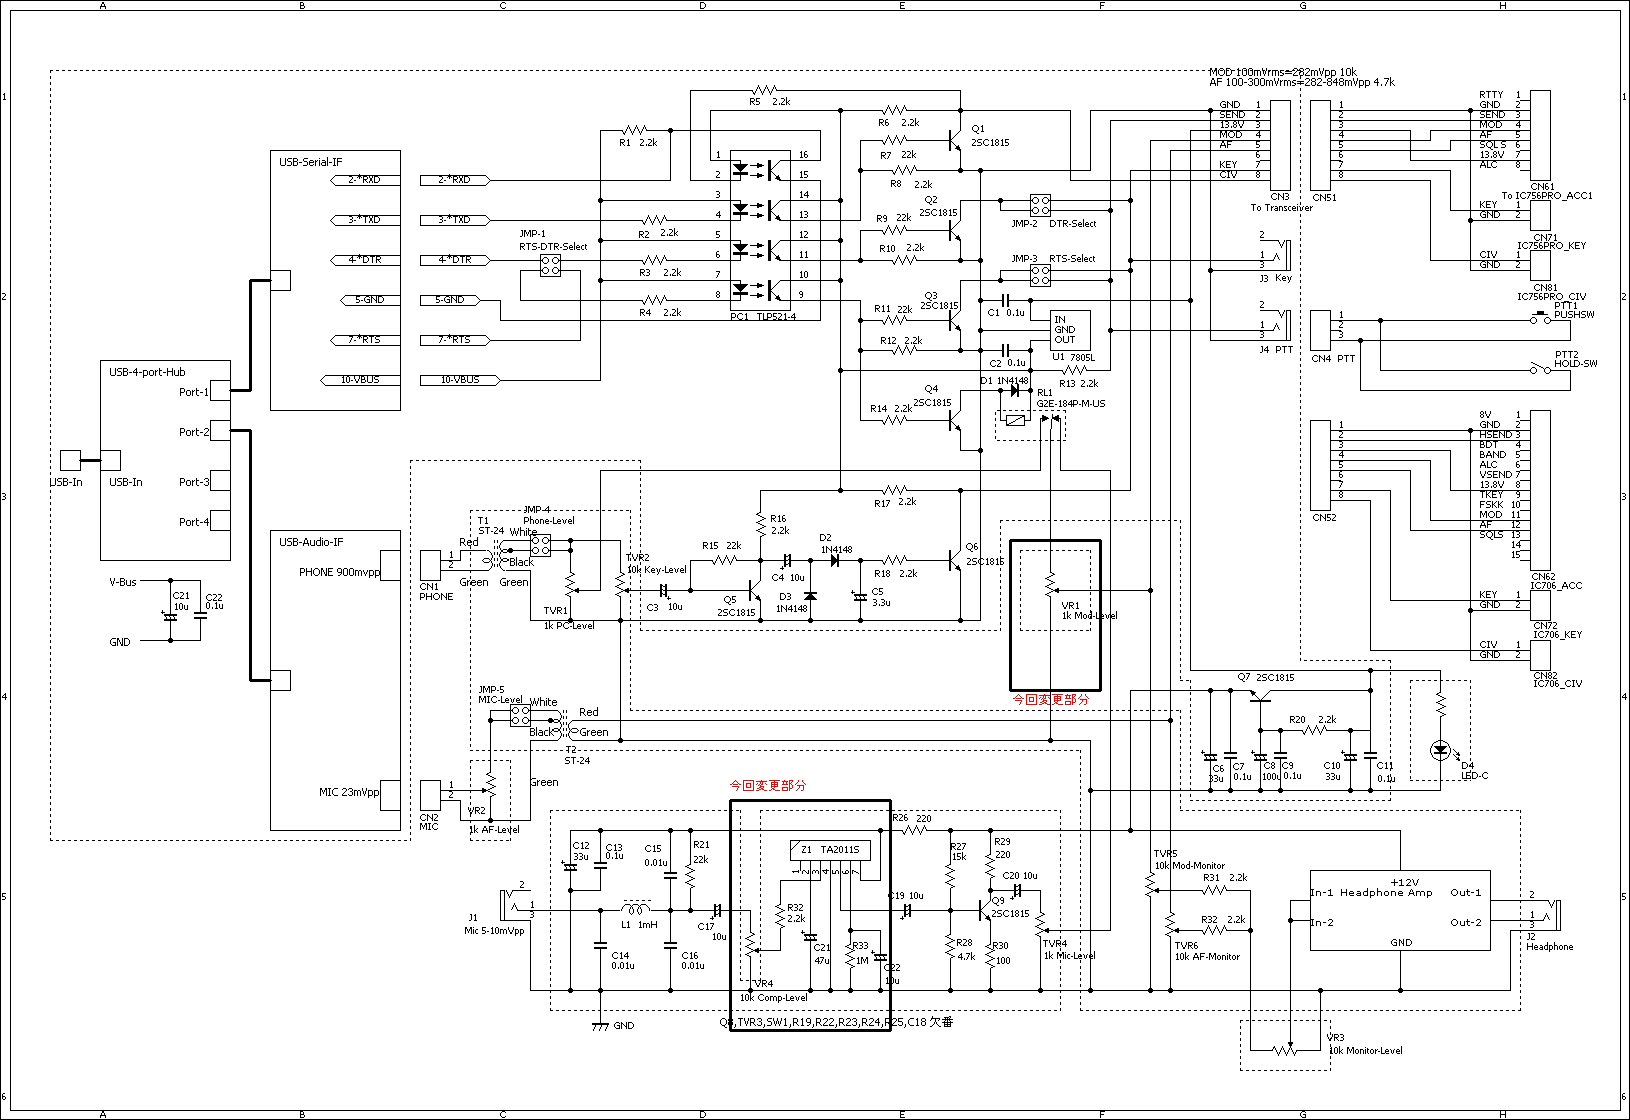Viewport: 1630px width, 1120px height.
Task: Click the USB-Audio-IF block label
Action: [x=311, y=542]
